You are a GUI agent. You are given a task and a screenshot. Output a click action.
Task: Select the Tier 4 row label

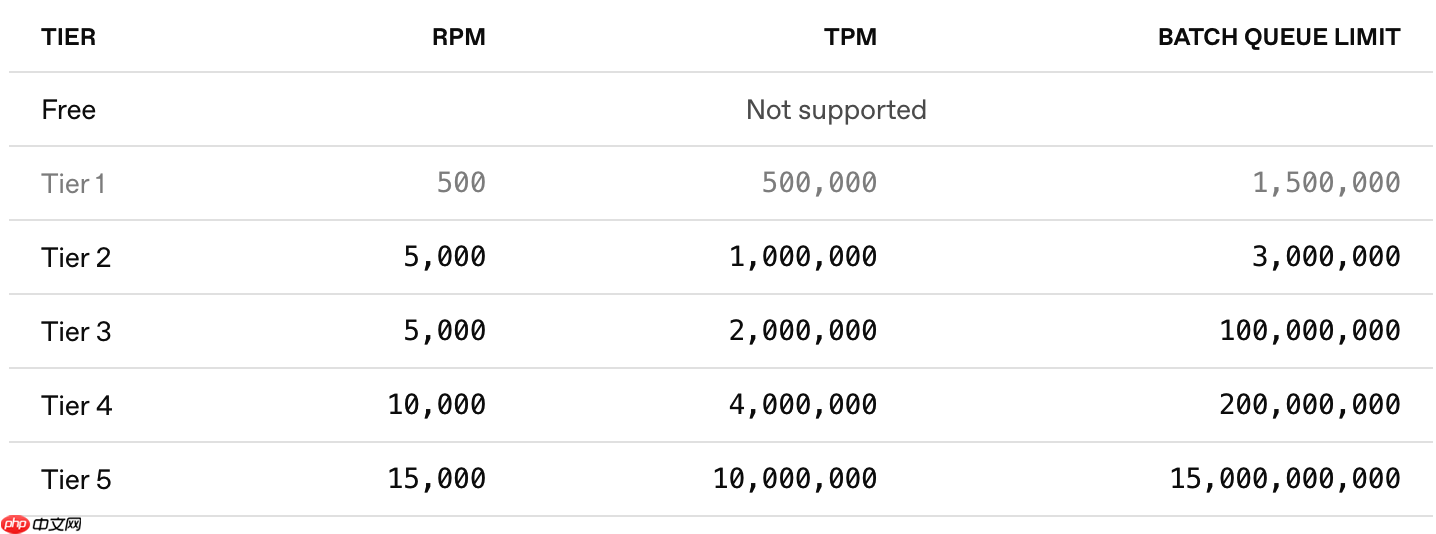point(77,406)
